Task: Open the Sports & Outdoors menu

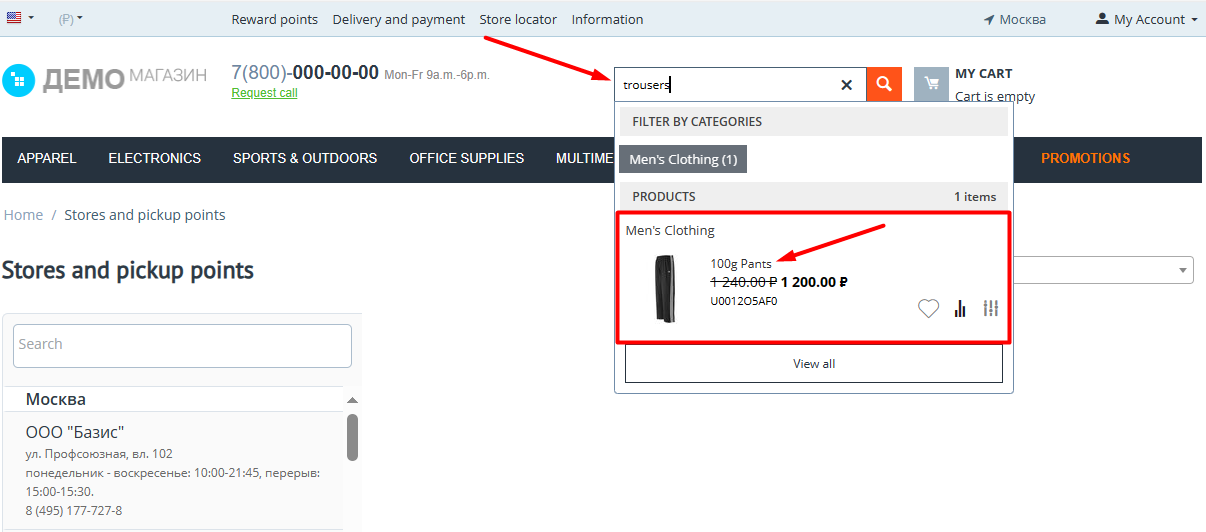Action: tap(305, 158)
